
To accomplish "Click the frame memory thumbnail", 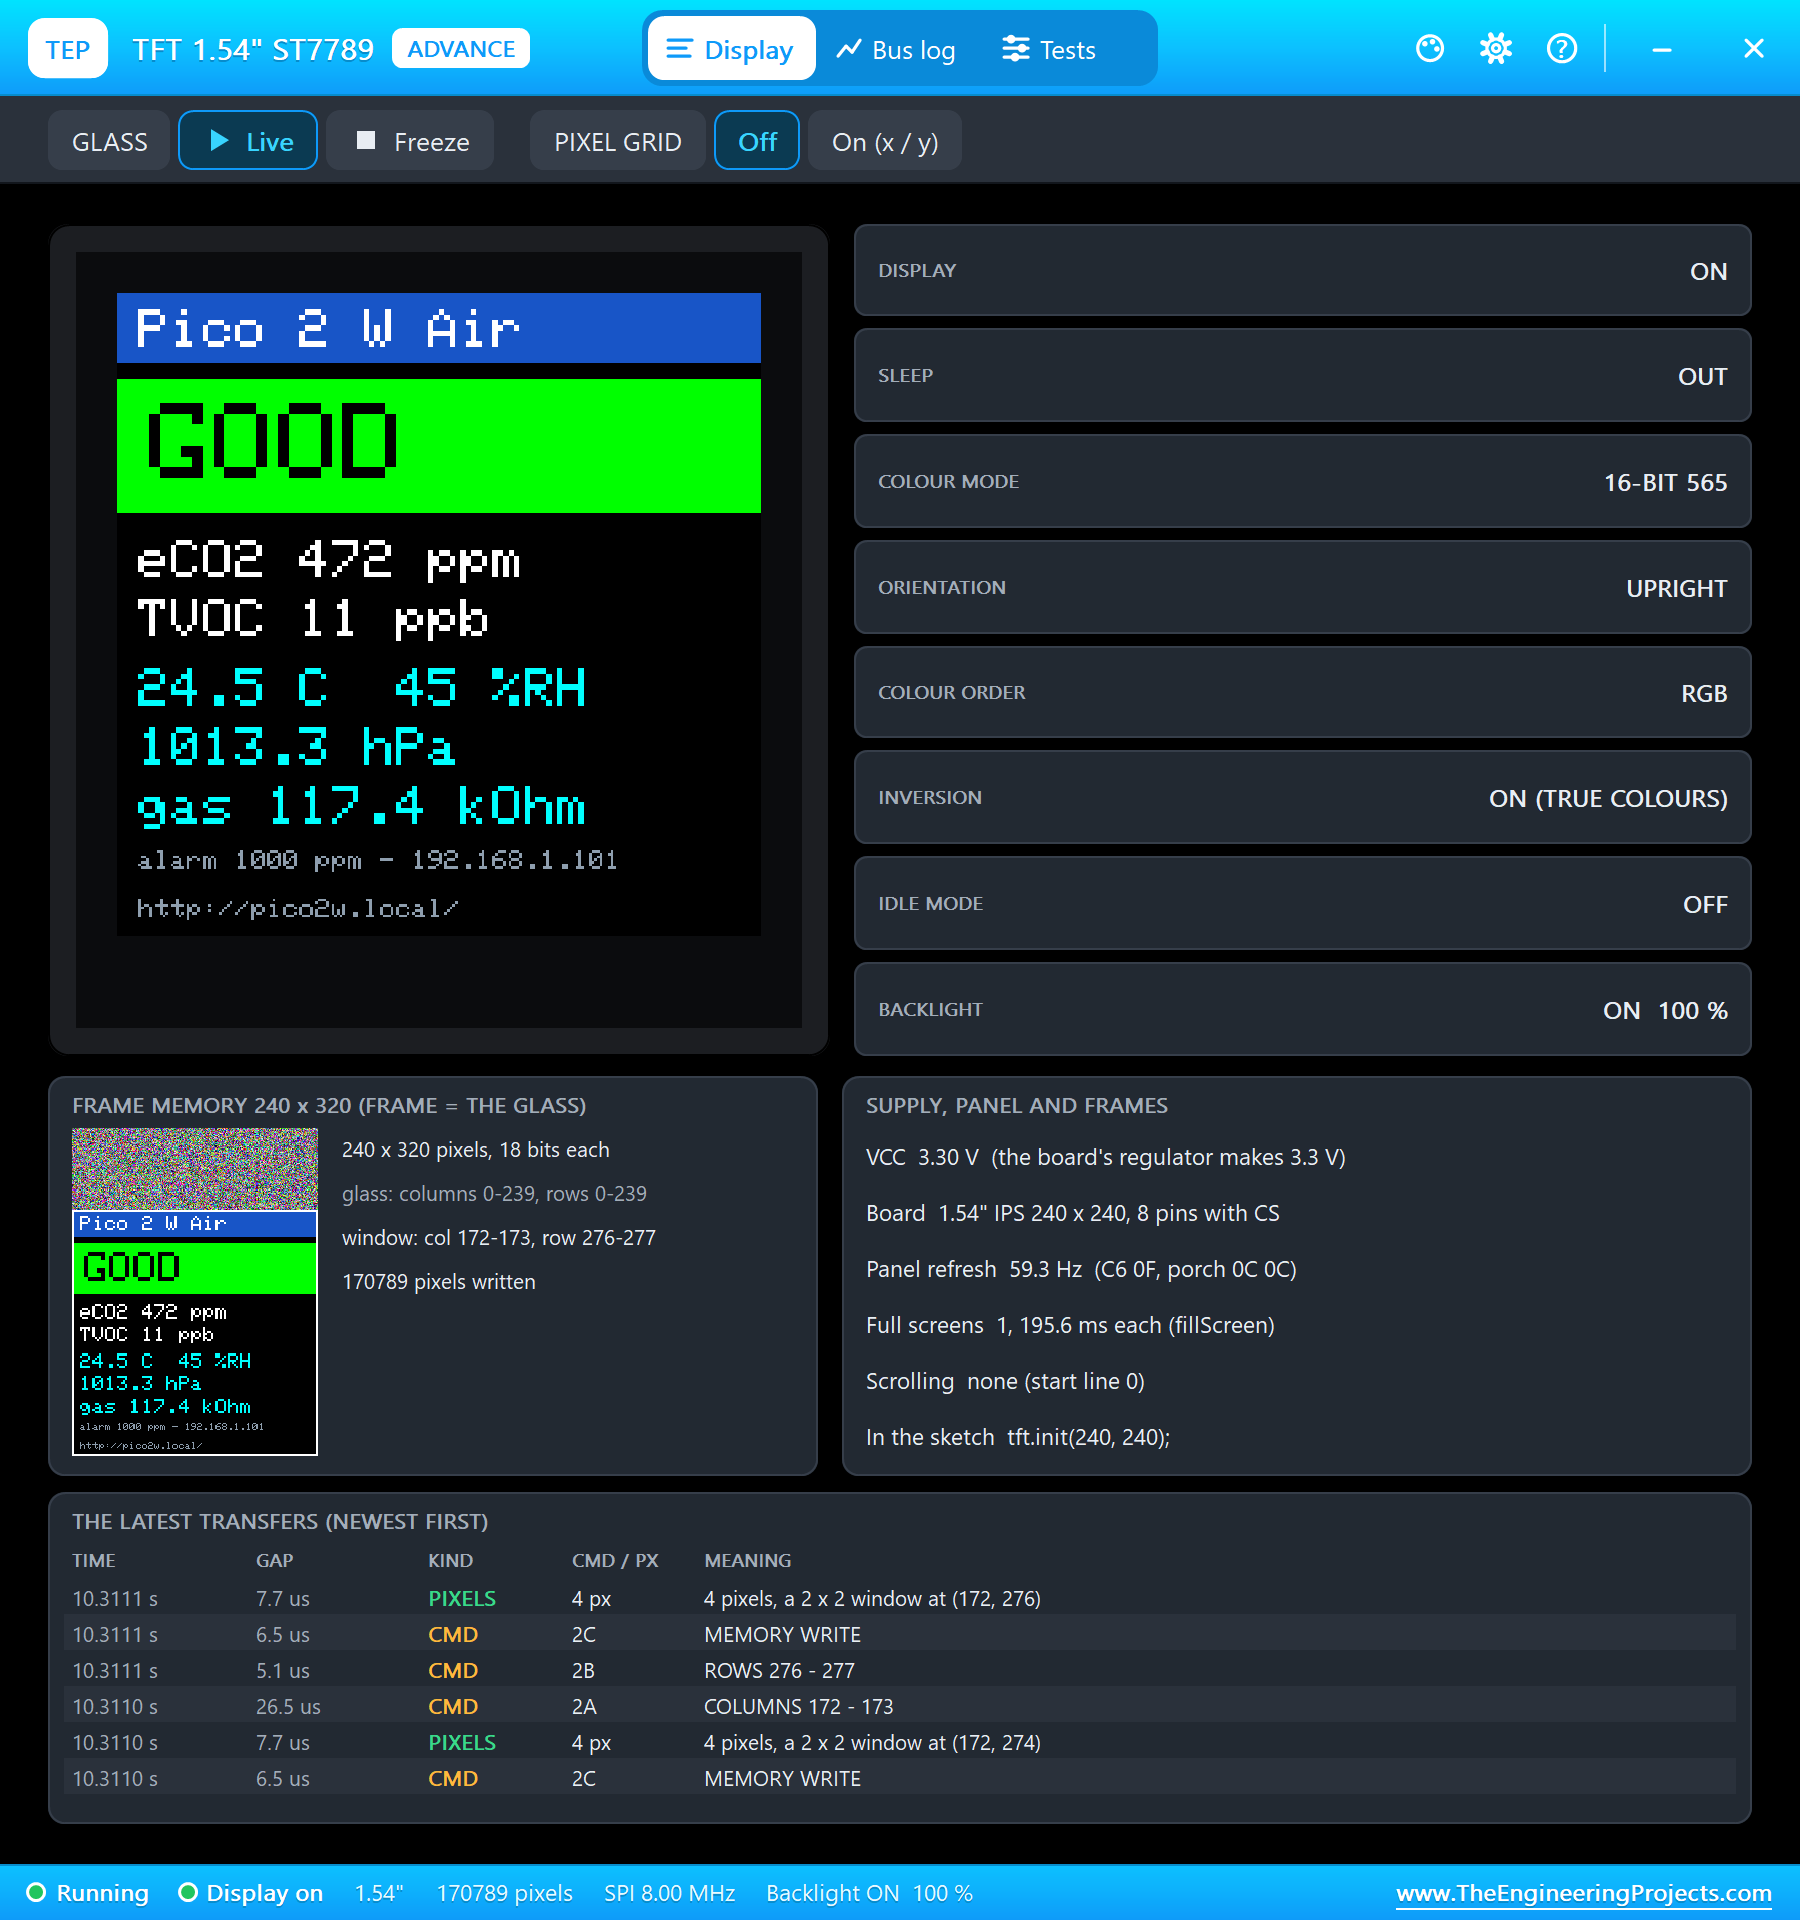I will click(x=195, y=1292).
